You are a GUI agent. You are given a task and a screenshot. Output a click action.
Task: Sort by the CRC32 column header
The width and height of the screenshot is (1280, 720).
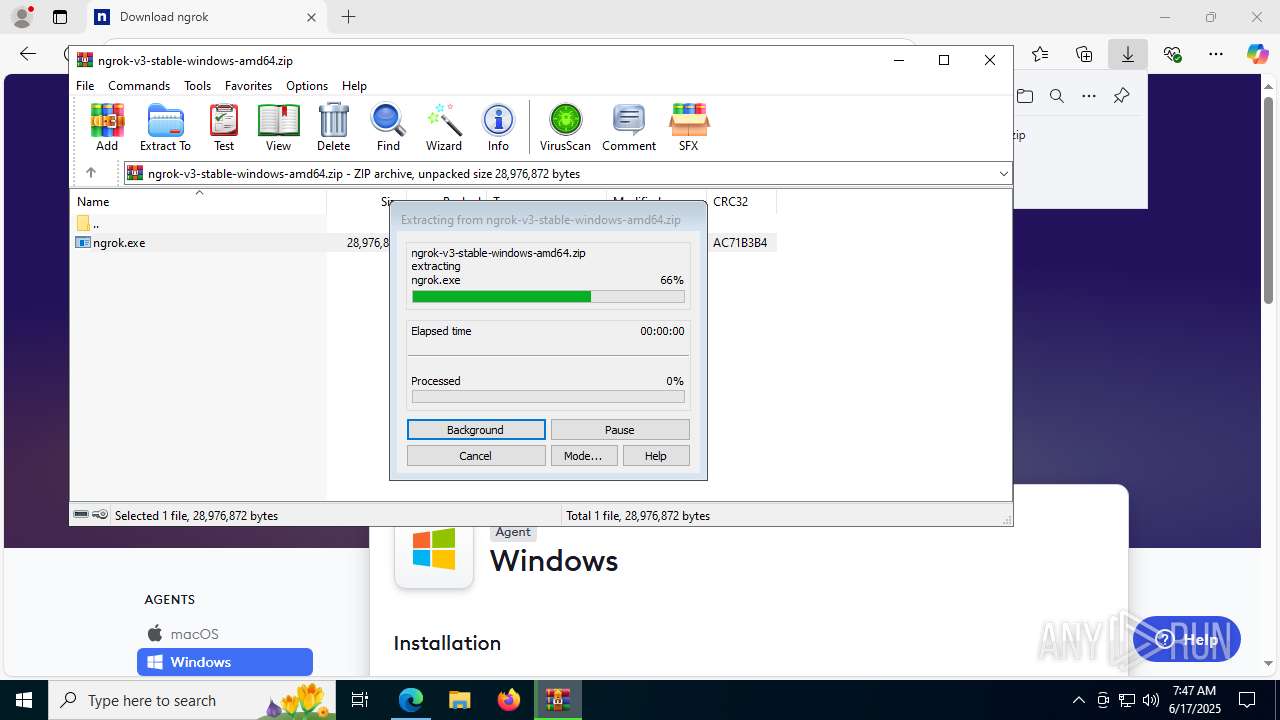pyautogui.click(x=741, y=201)
